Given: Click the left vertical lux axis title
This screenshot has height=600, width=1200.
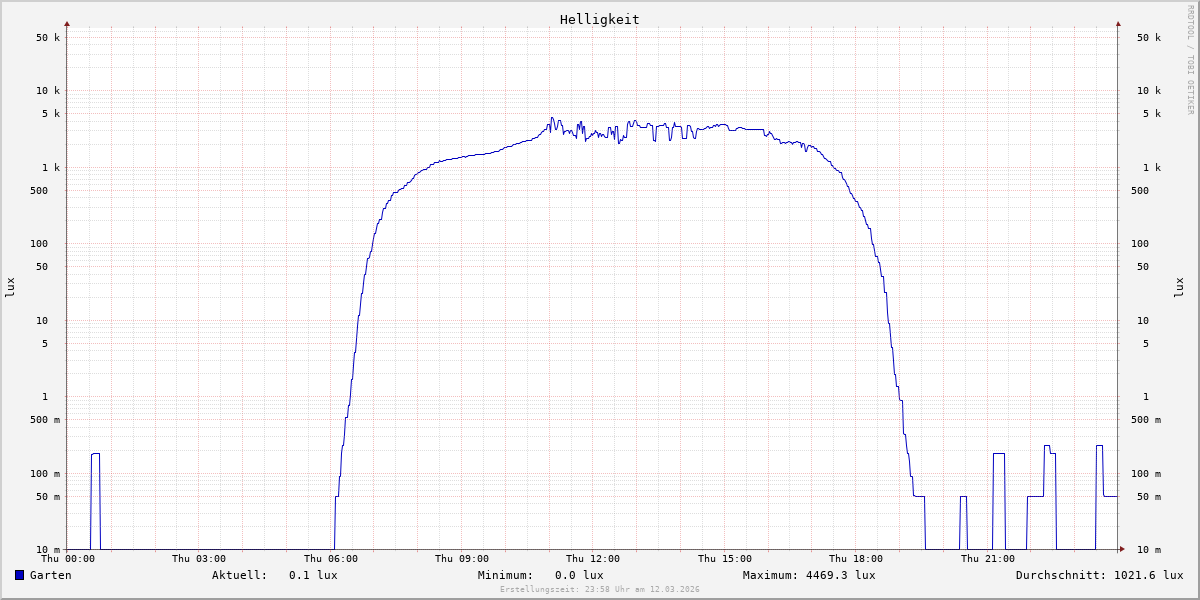Looking at the screenshot, I should click(10, 287).
